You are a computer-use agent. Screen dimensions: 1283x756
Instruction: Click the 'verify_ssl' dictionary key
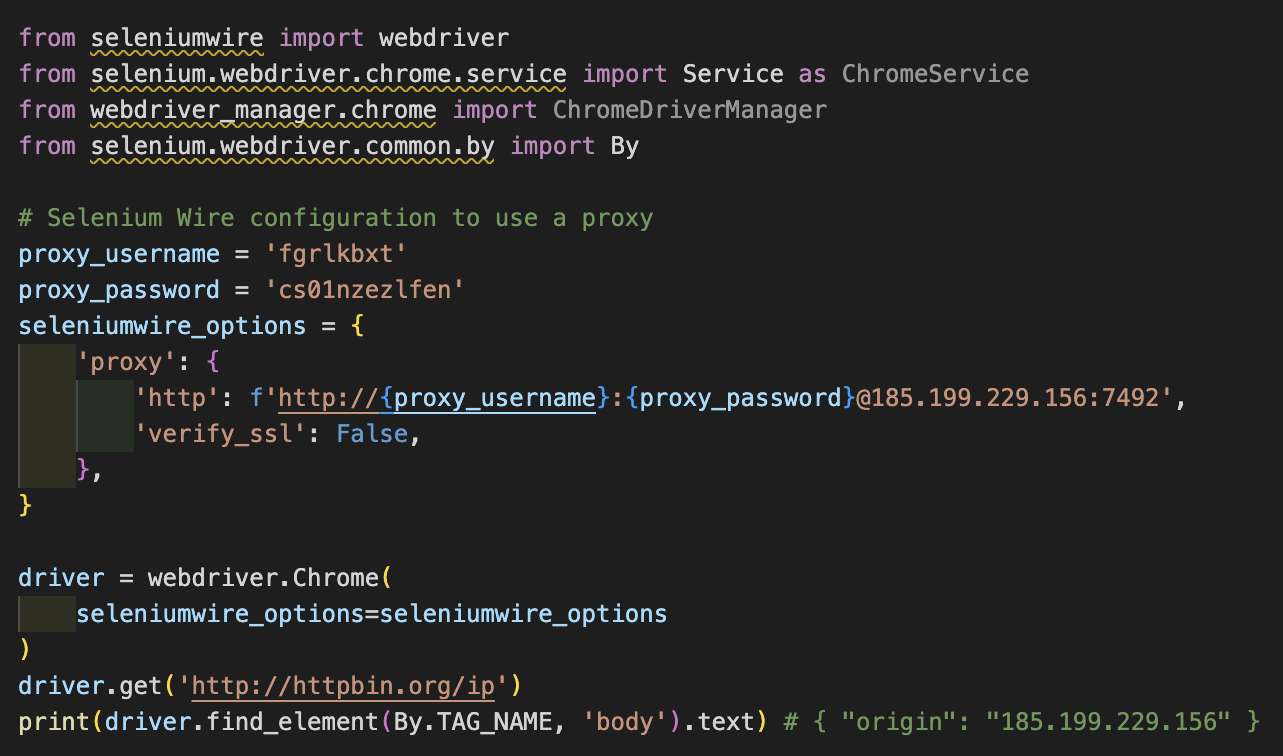[x=221, y=434]
